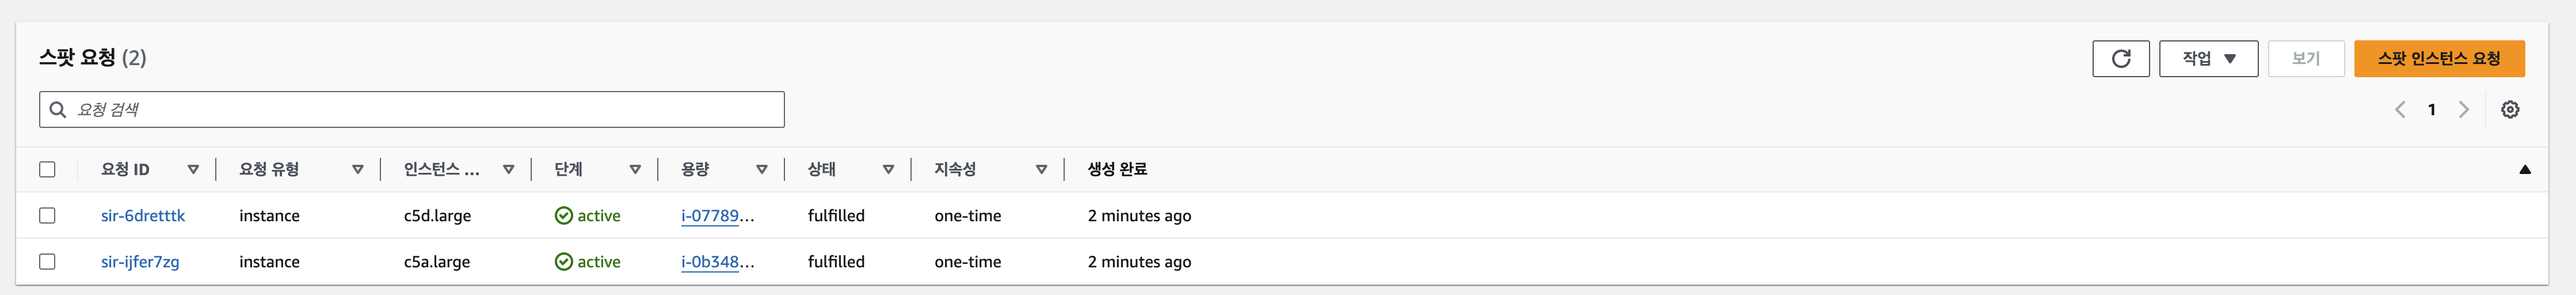Viewport: 2576px width, 295px height.
Task: Go to next page arrow
Action: click(2463, 110)
